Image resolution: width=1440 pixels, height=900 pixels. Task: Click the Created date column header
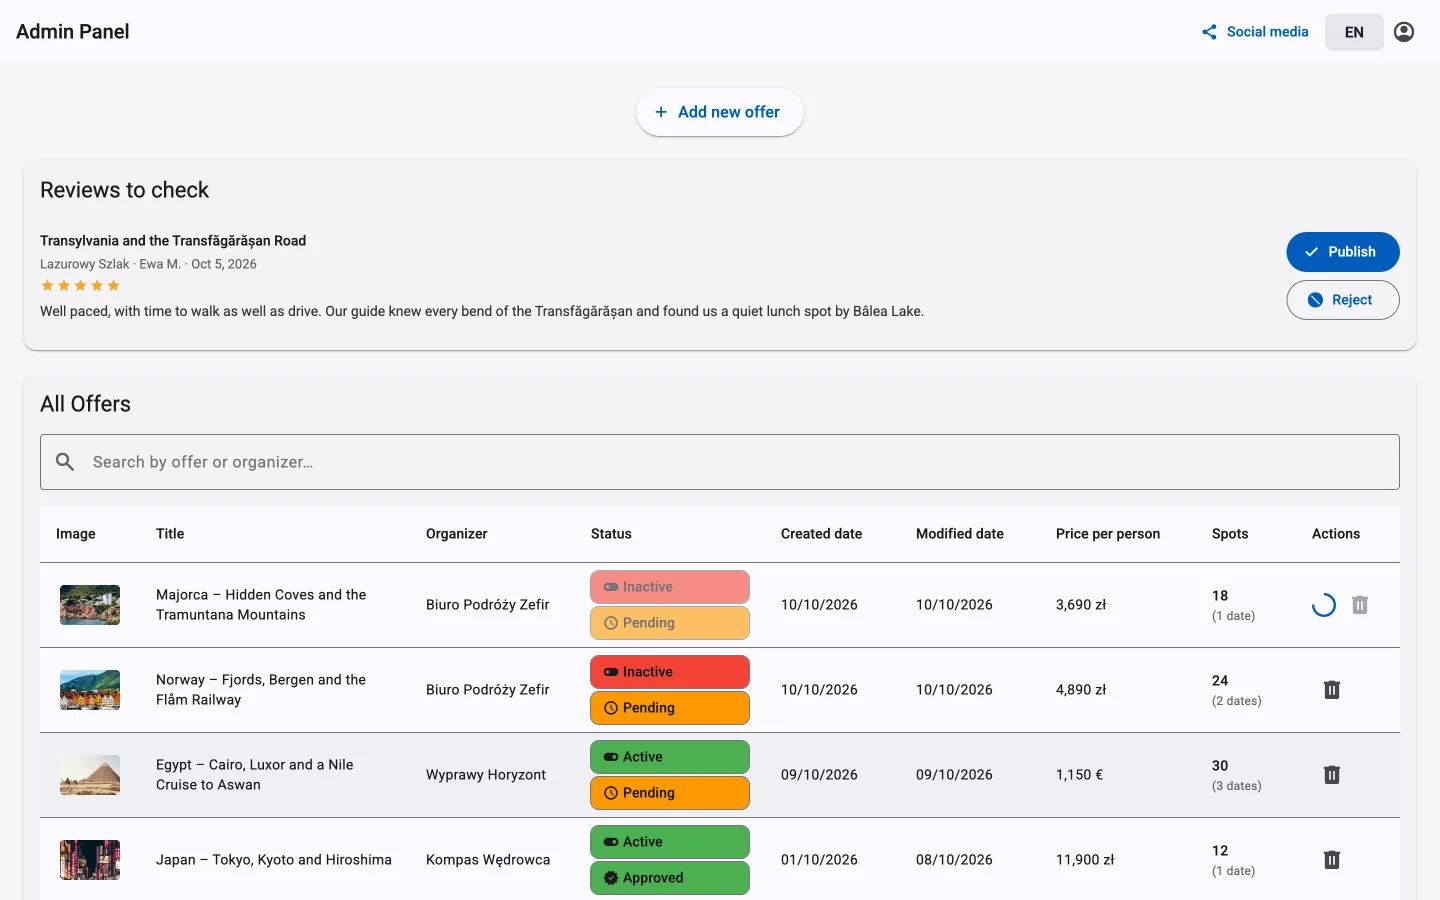click(821, 534)
